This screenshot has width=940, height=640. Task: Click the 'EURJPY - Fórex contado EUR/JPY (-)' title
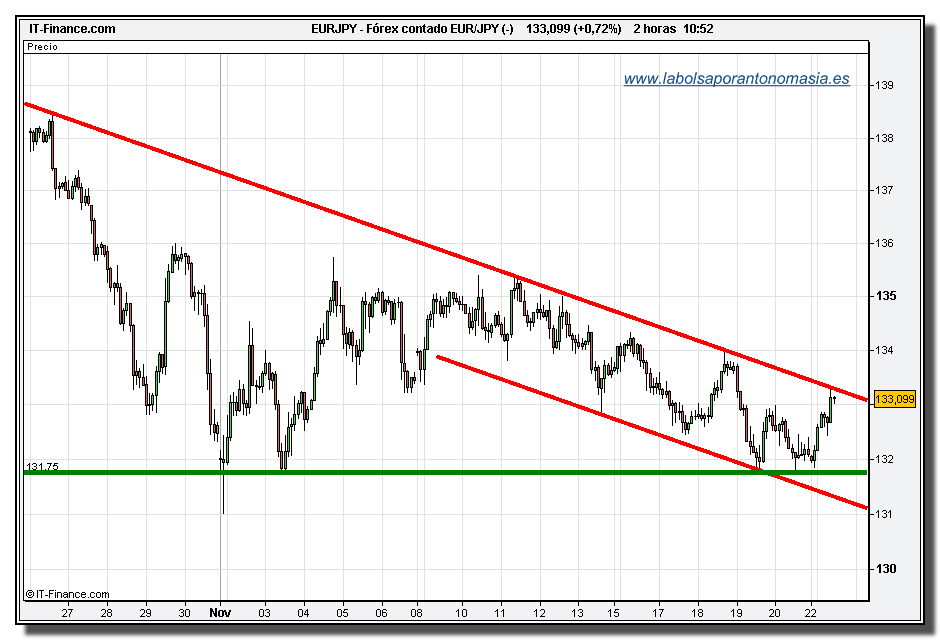pos(412,29)
